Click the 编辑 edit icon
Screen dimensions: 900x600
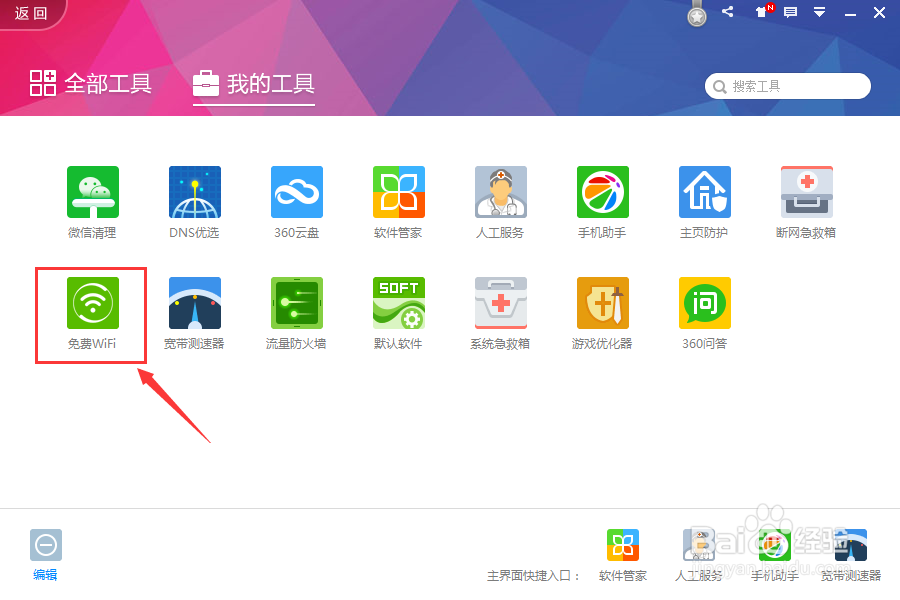coord(46,545)
